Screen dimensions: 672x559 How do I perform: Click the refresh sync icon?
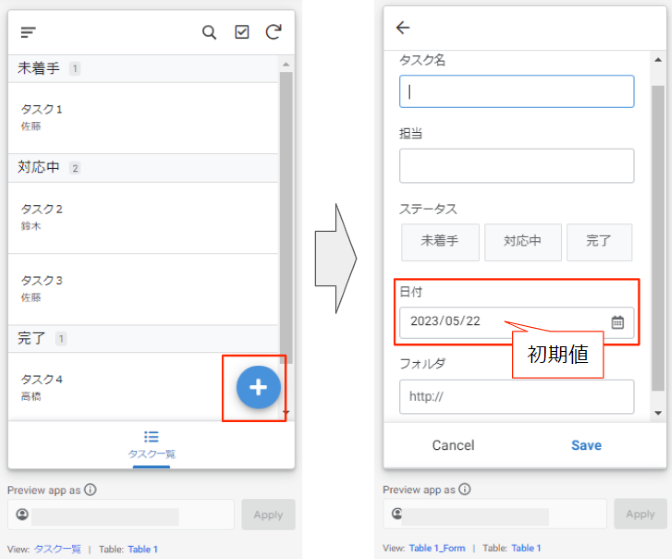[273, 32]
